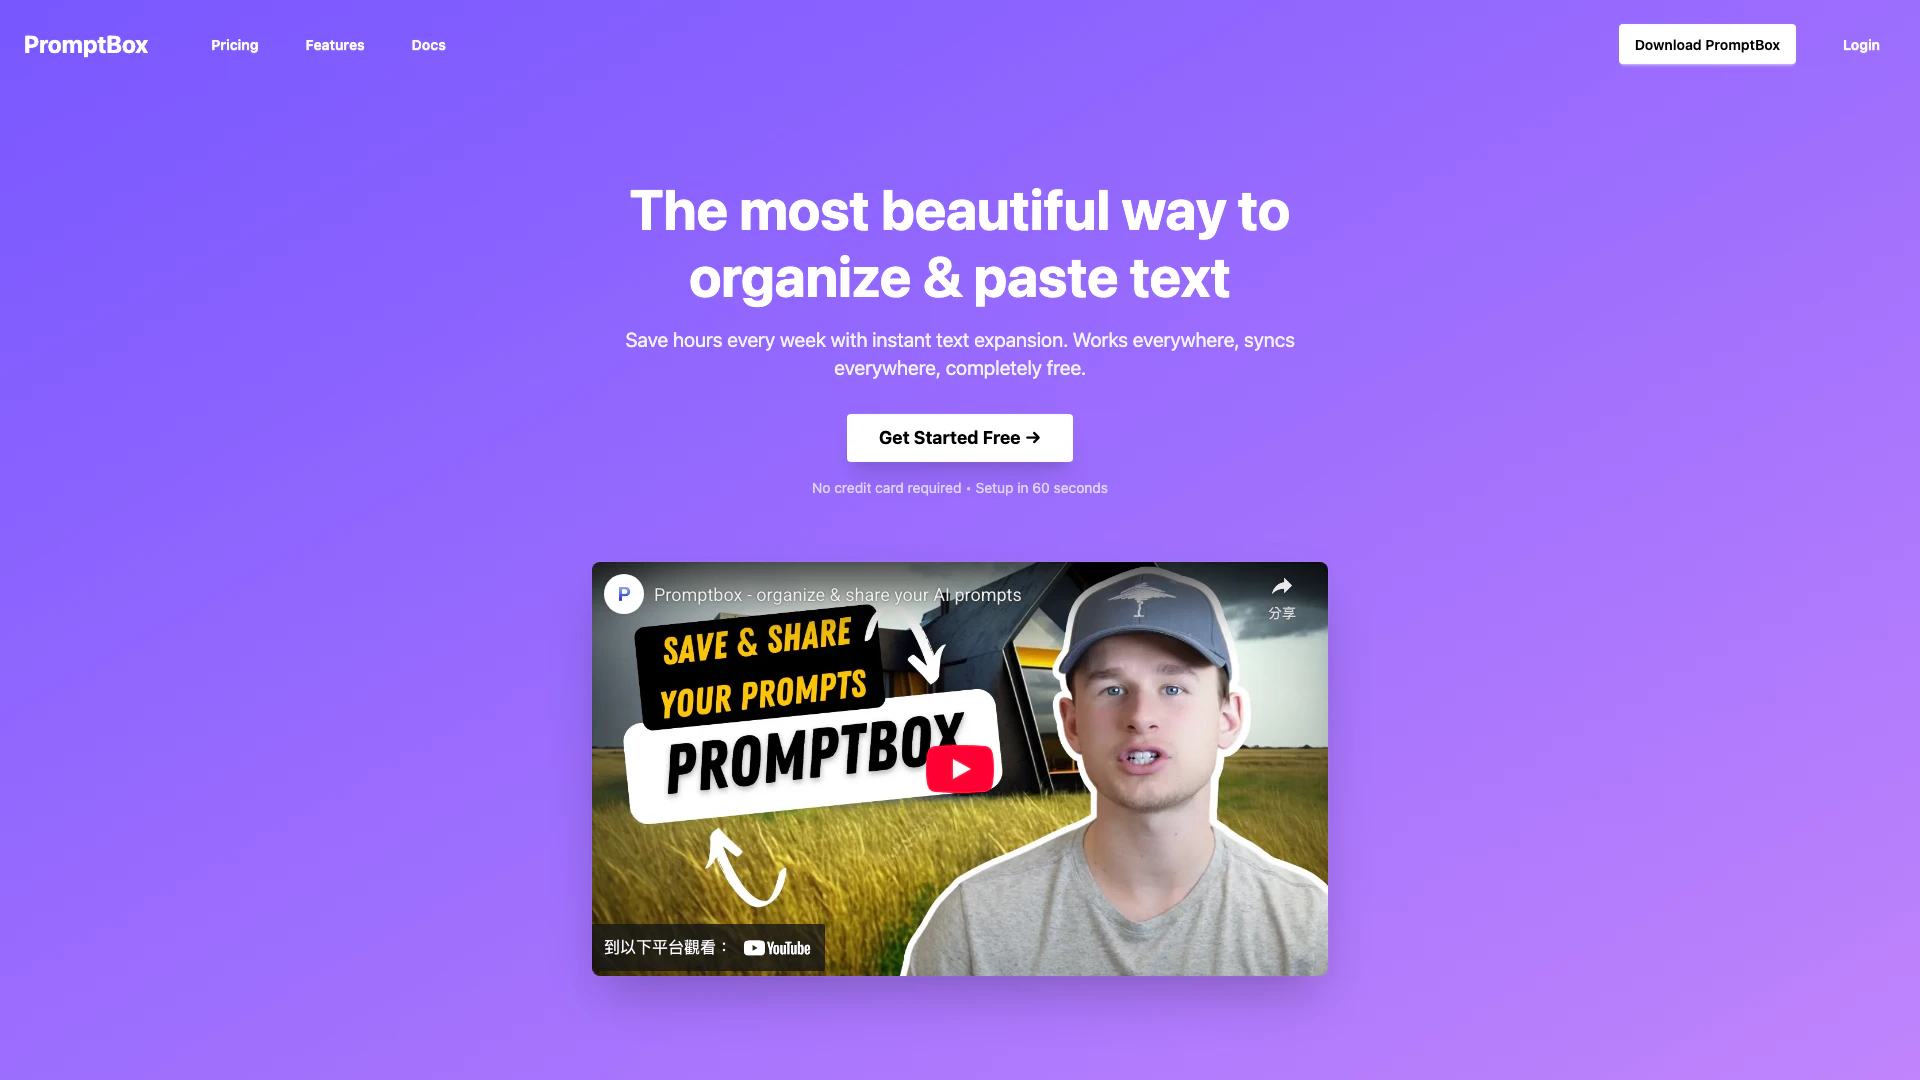Go to the Features navigation item

tap(334, 45)
